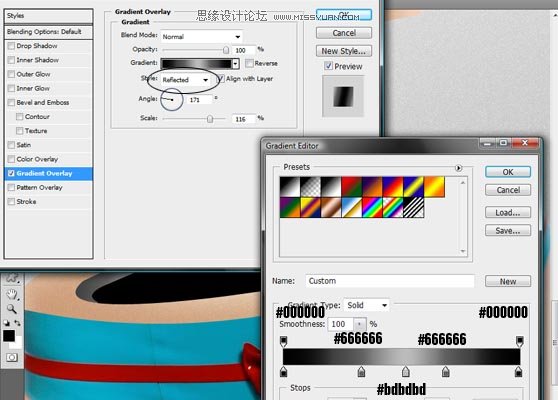Click New Style button
Image resolution: width=558 pixels, height=400 pixels.
[x=344, y=51]
